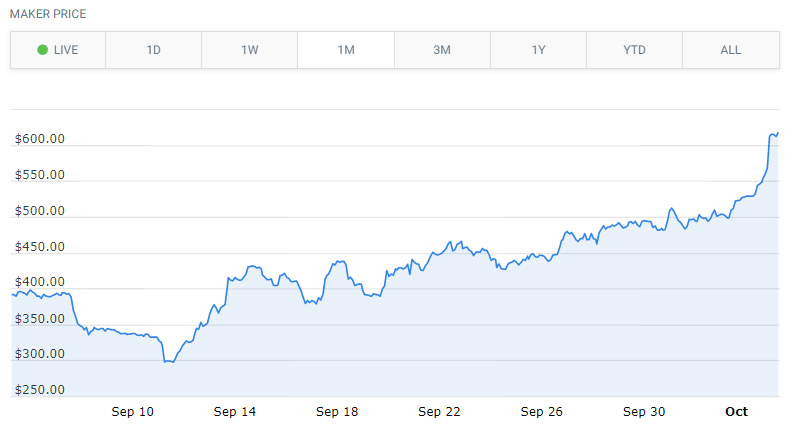The image size is (803, 431).
Task: Click the $250.00 axis label
Action: point(40,390)
